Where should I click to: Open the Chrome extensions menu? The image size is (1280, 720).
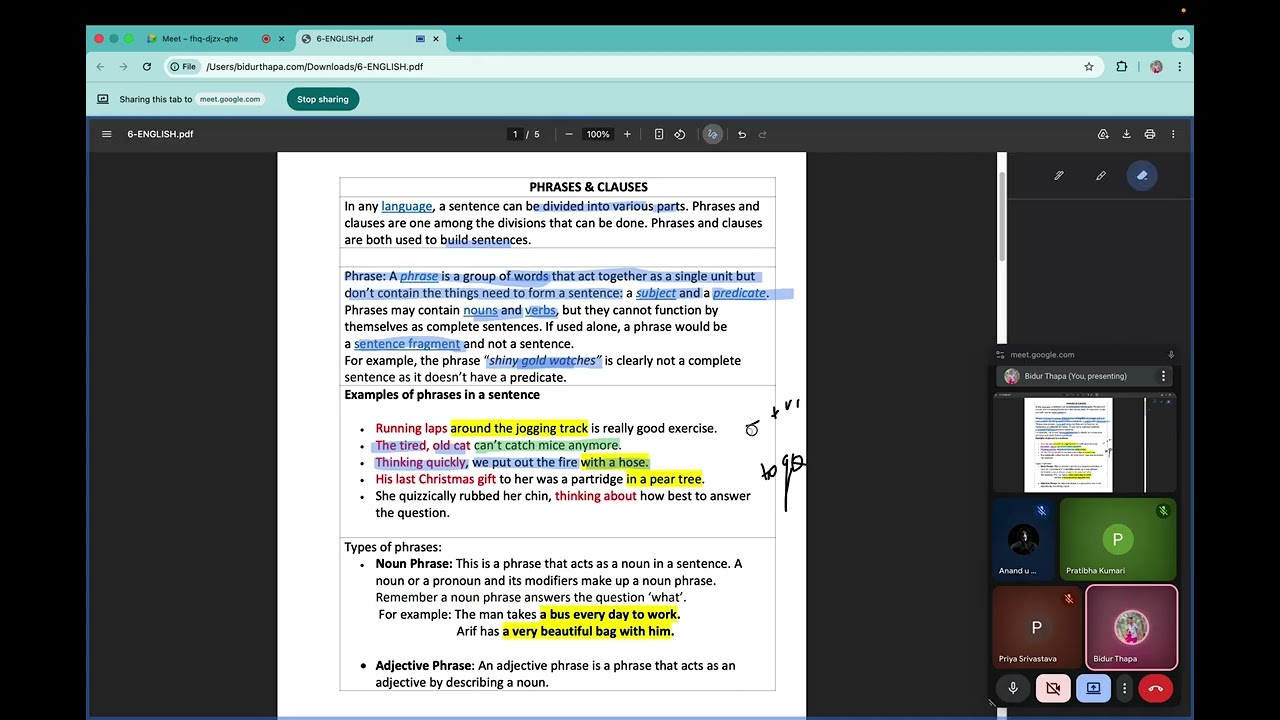coord(1122,67)
